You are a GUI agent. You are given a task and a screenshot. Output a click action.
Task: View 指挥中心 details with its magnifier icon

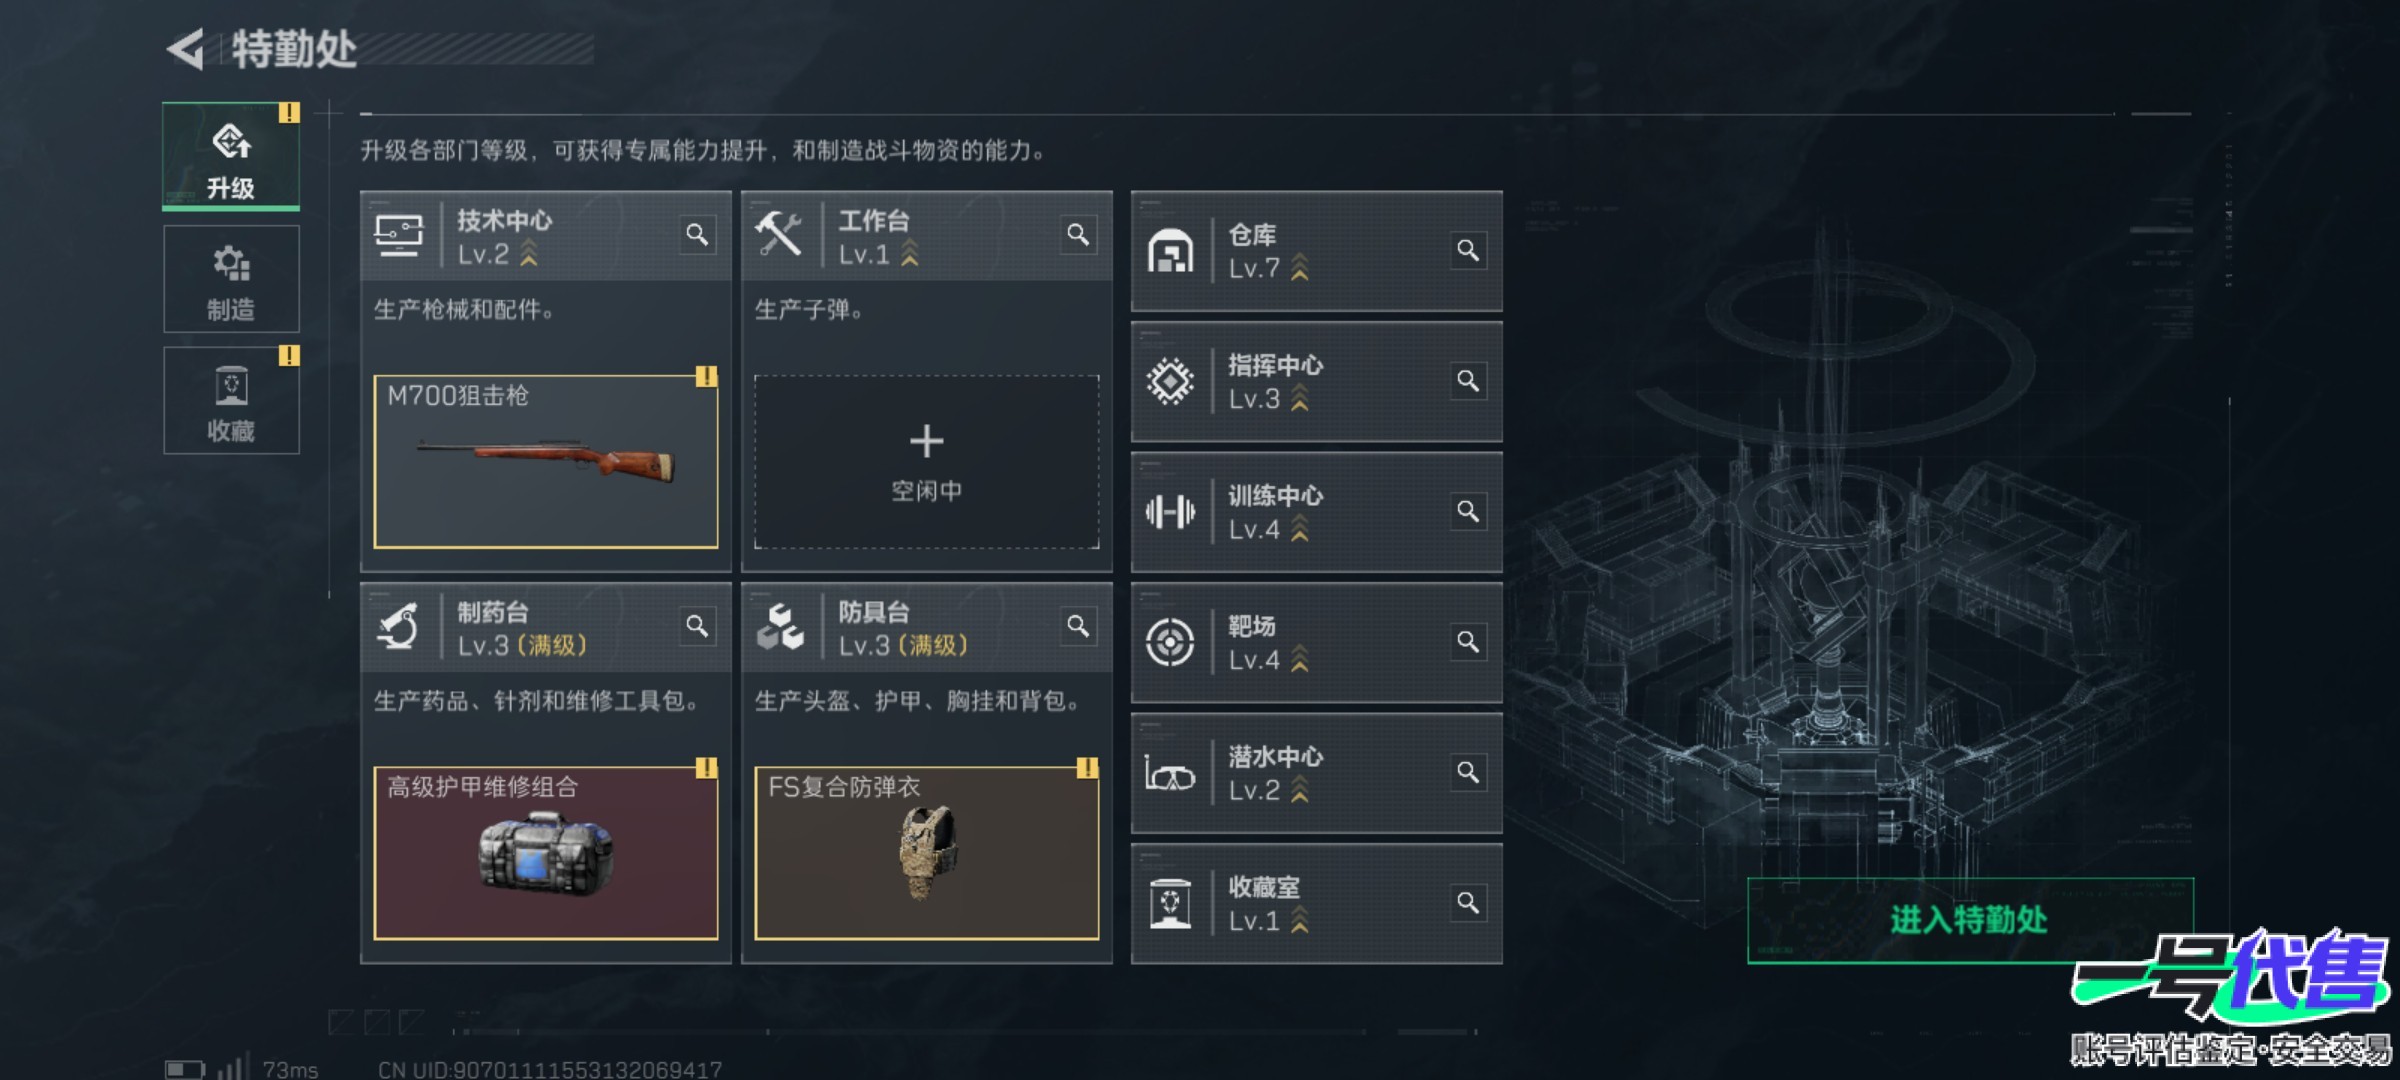[1468, 381]
